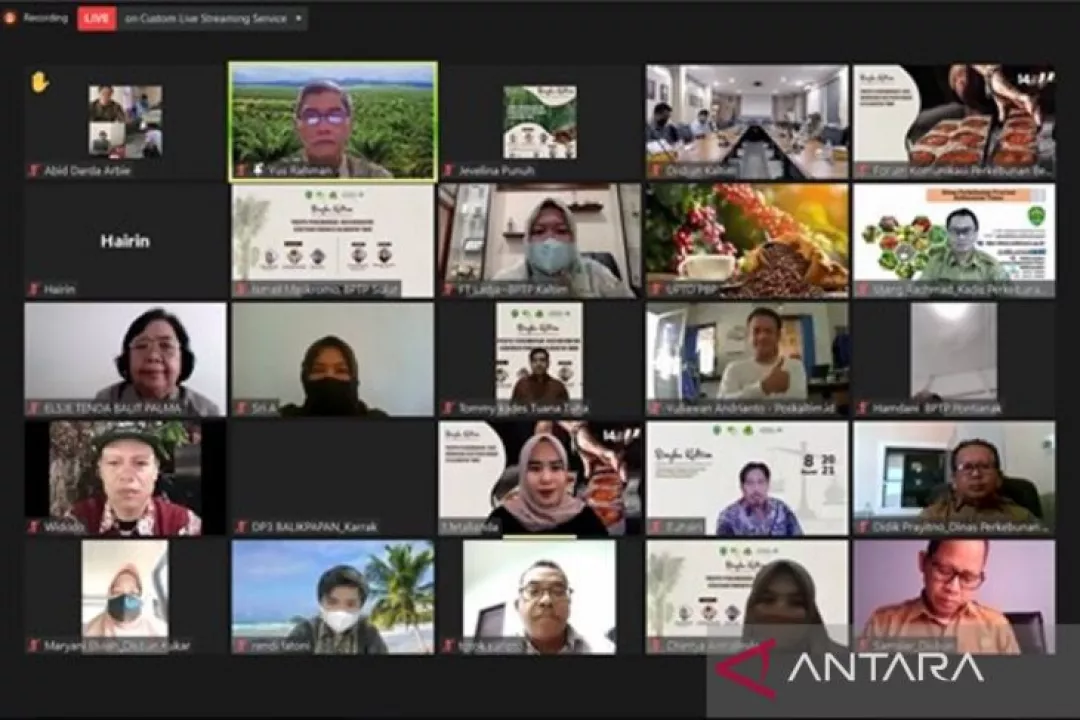This screenshot has height=720, width=1080.
Task: Select the BPTP Sulut participant's poster tile
Action: (333, 241)
